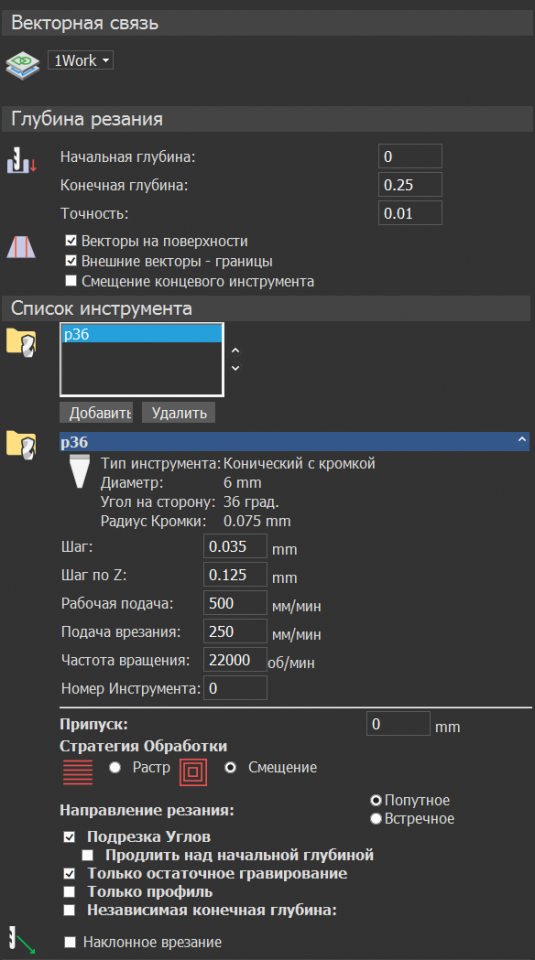The height and width of the screenshot is (960, 535).
Task: Select Растр strategy radio button
Action: point(115,767)
